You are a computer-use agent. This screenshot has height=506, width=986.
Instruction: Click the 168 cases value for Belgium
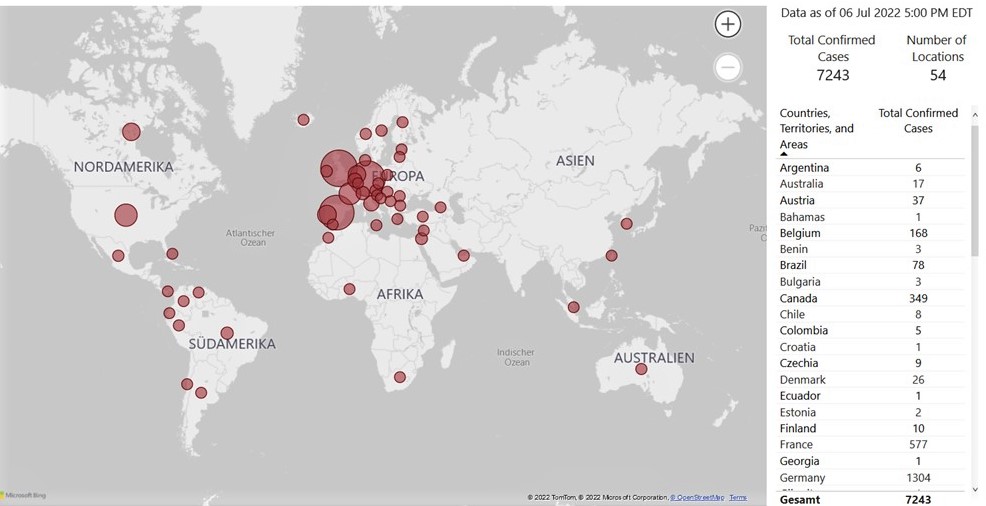[x=918, y=233]
